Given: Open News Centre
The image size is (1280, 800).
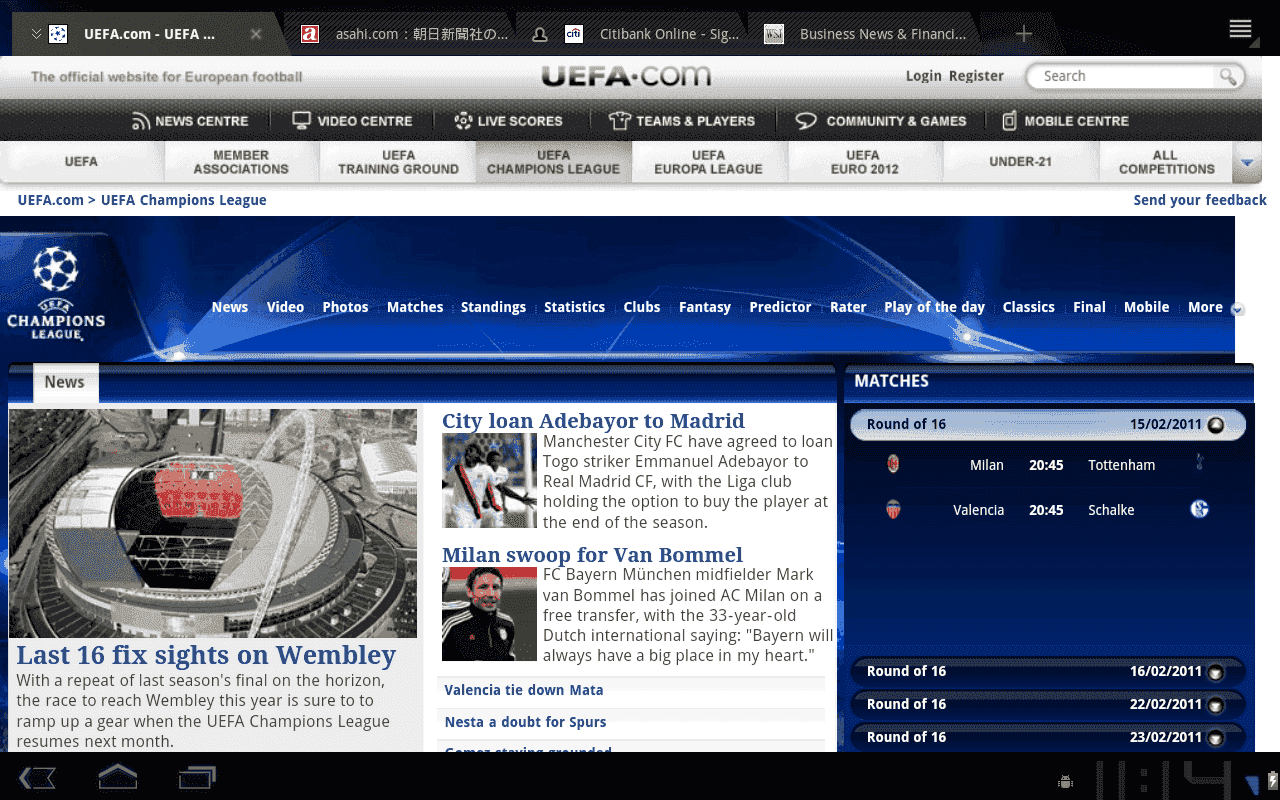Looking at the screenshot, I should click(x=190, y=121).
